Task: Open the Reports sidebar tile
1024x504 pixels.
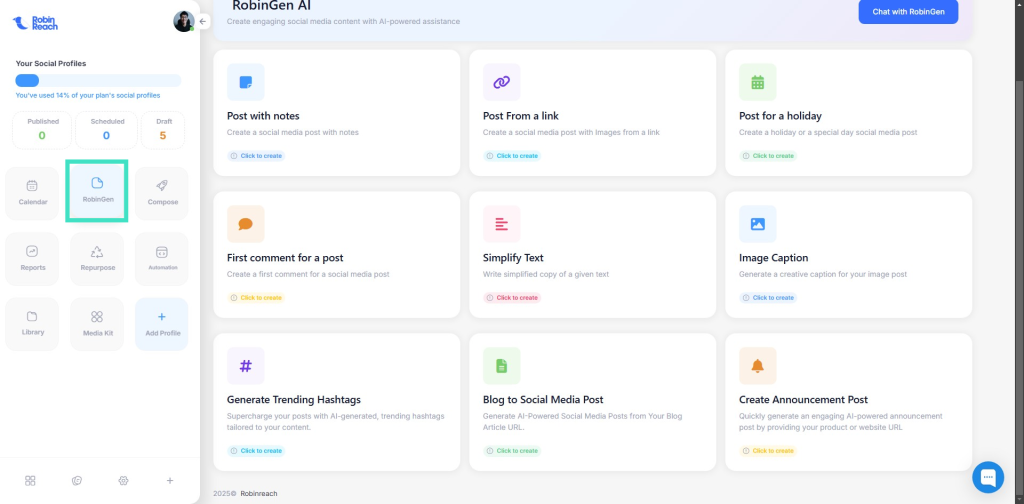Action: tap(32, 259)
